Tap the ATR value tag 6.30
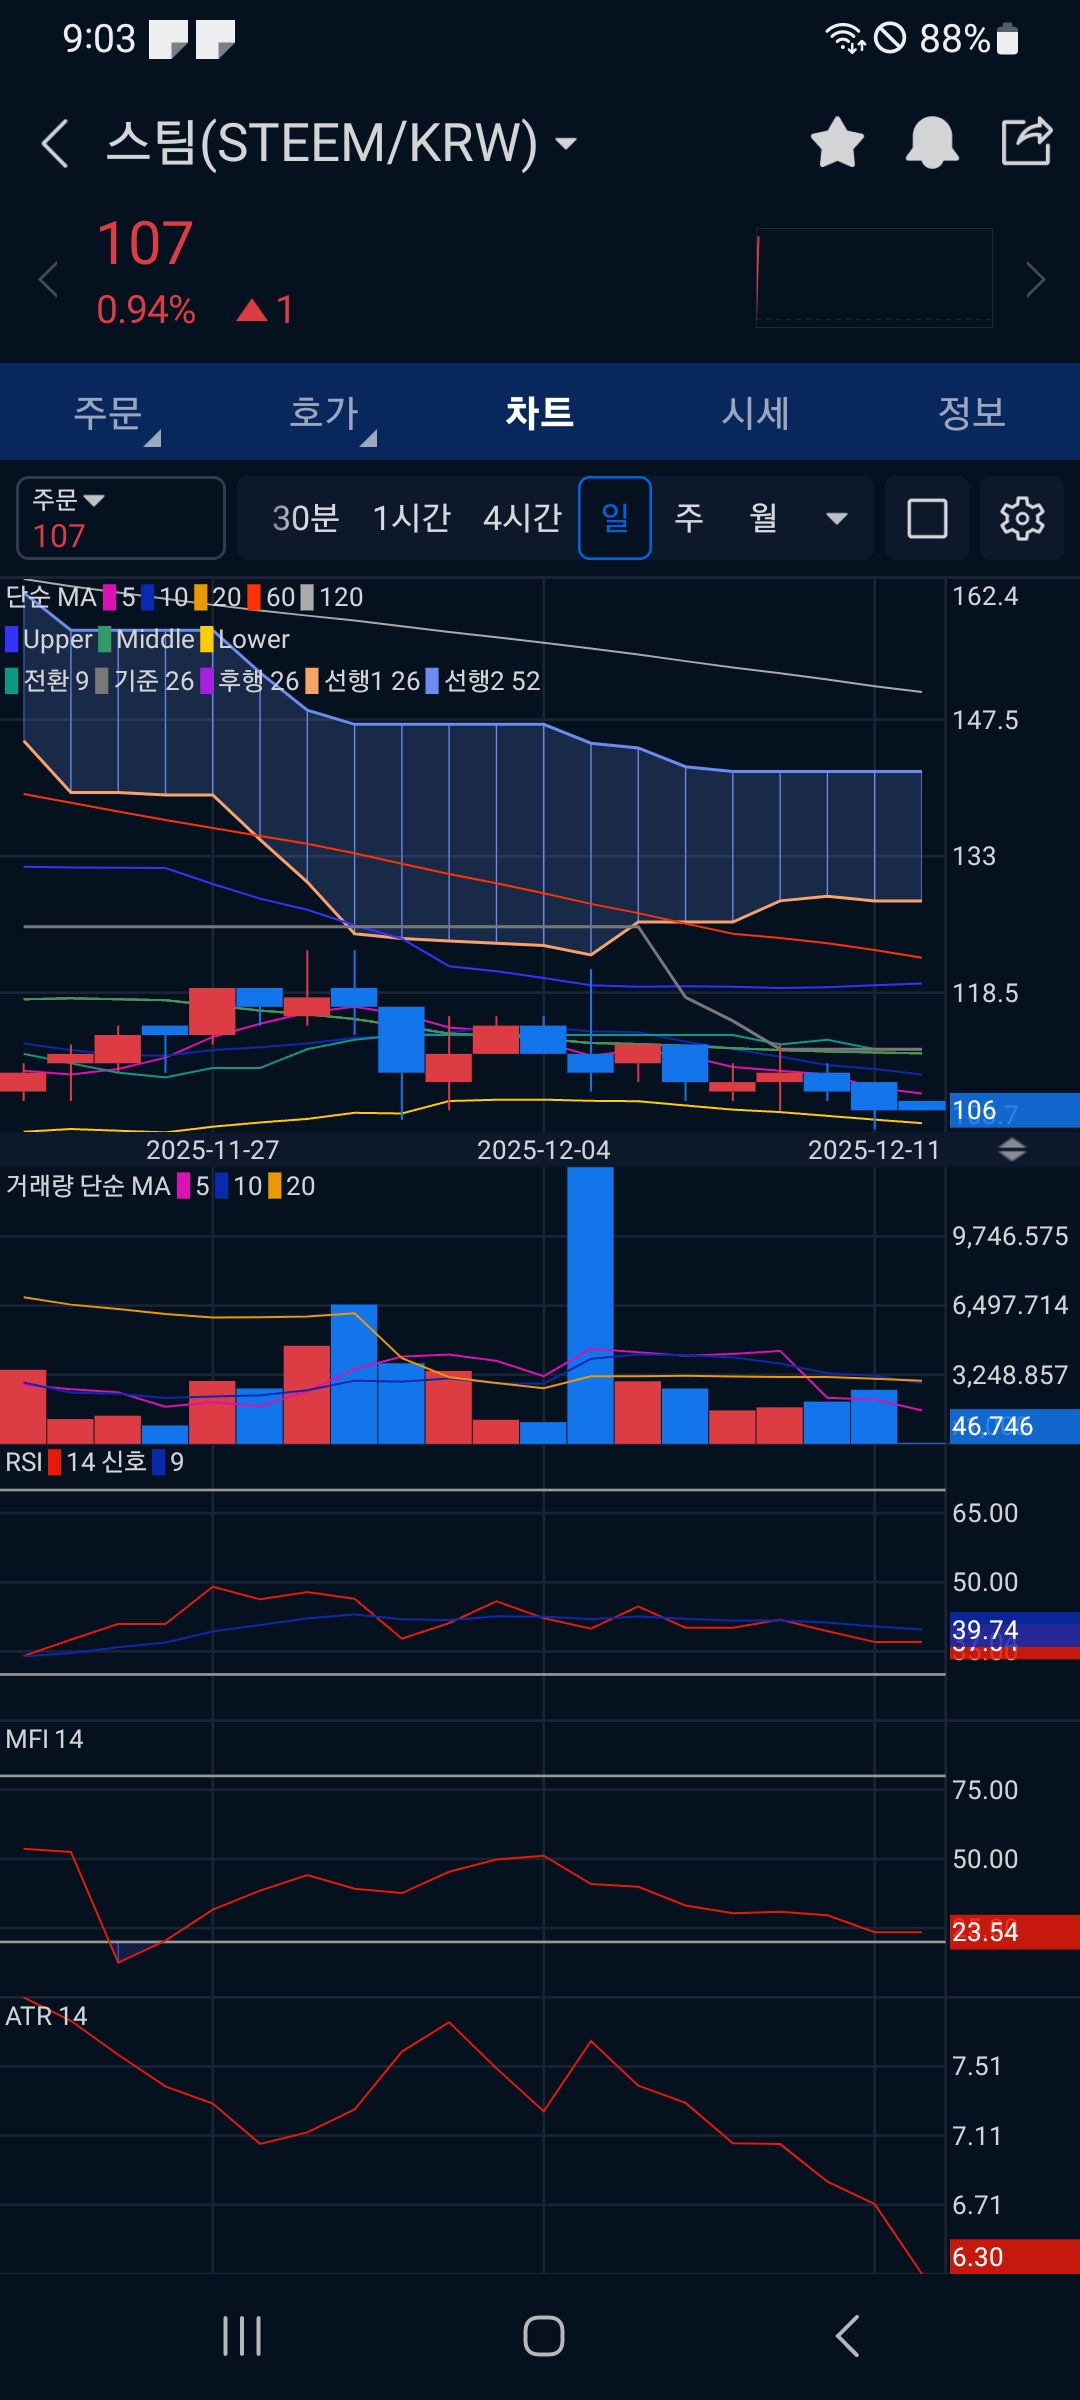 (x=1014, y=2257)
